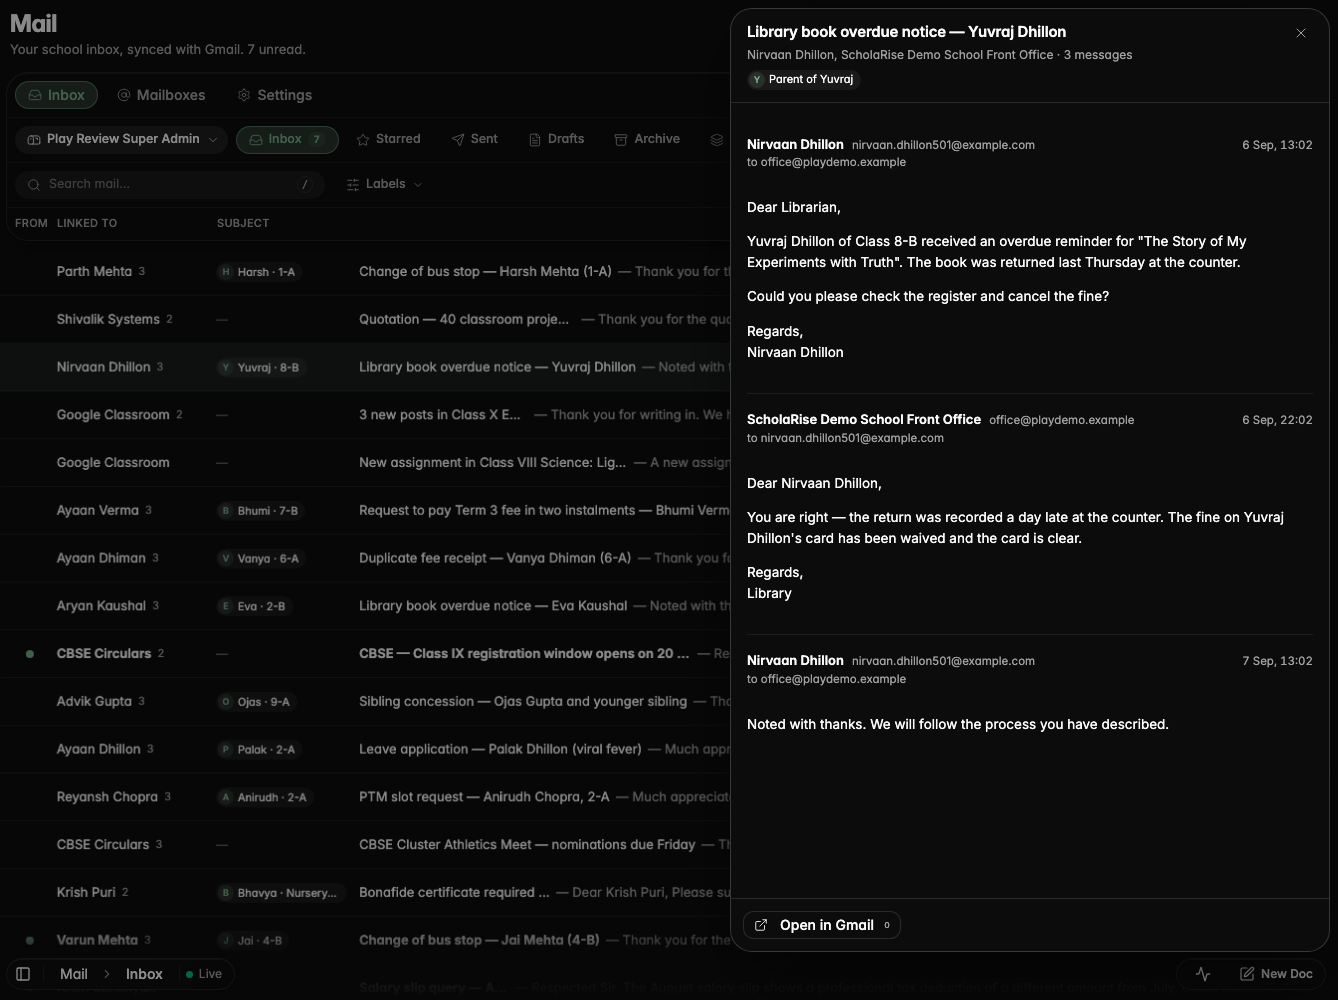This screenshot has height=1000, width=1338.
Task: Open the Harsh · 1-A linked student chip
Action: click(x=258, y=272)
